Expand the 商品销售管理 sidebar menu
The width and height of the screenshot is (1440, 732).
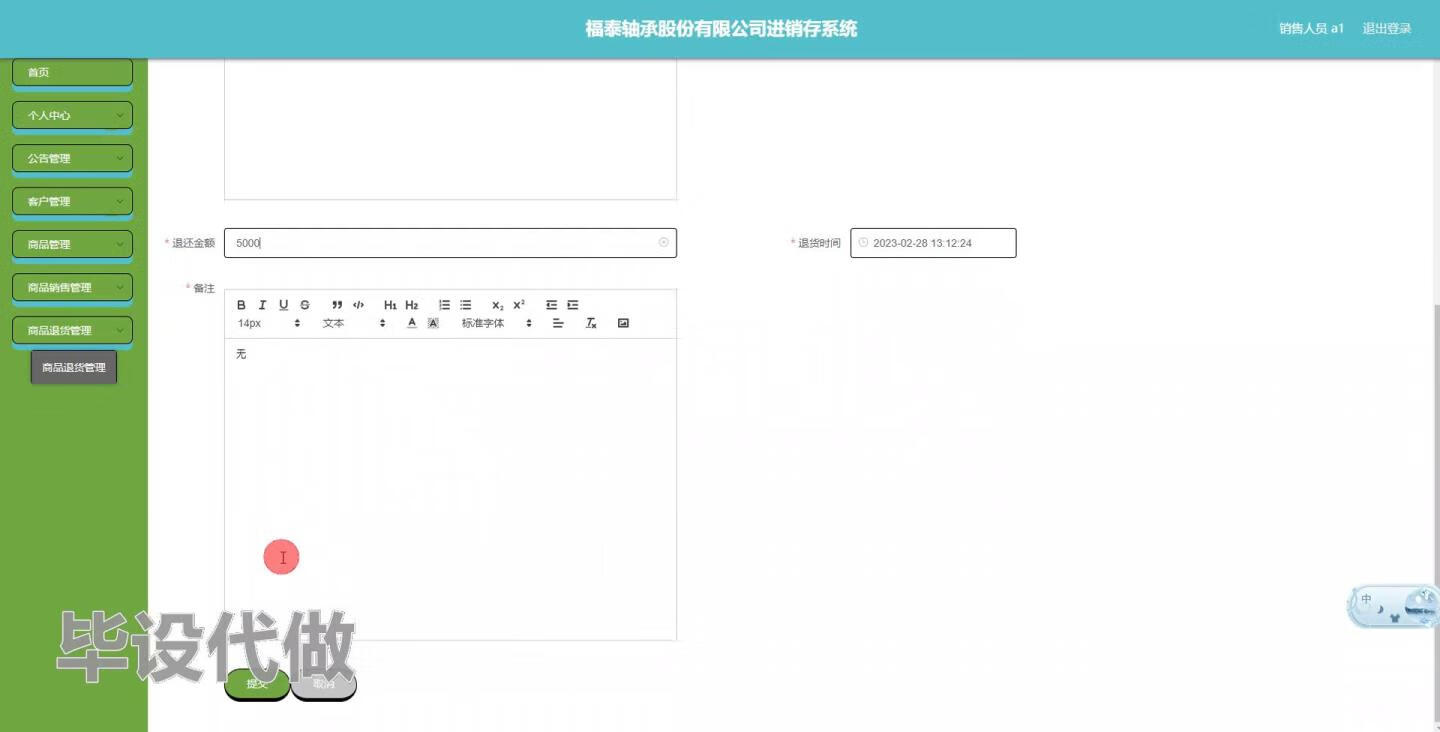pyautogui.click(x=72, y=287)
